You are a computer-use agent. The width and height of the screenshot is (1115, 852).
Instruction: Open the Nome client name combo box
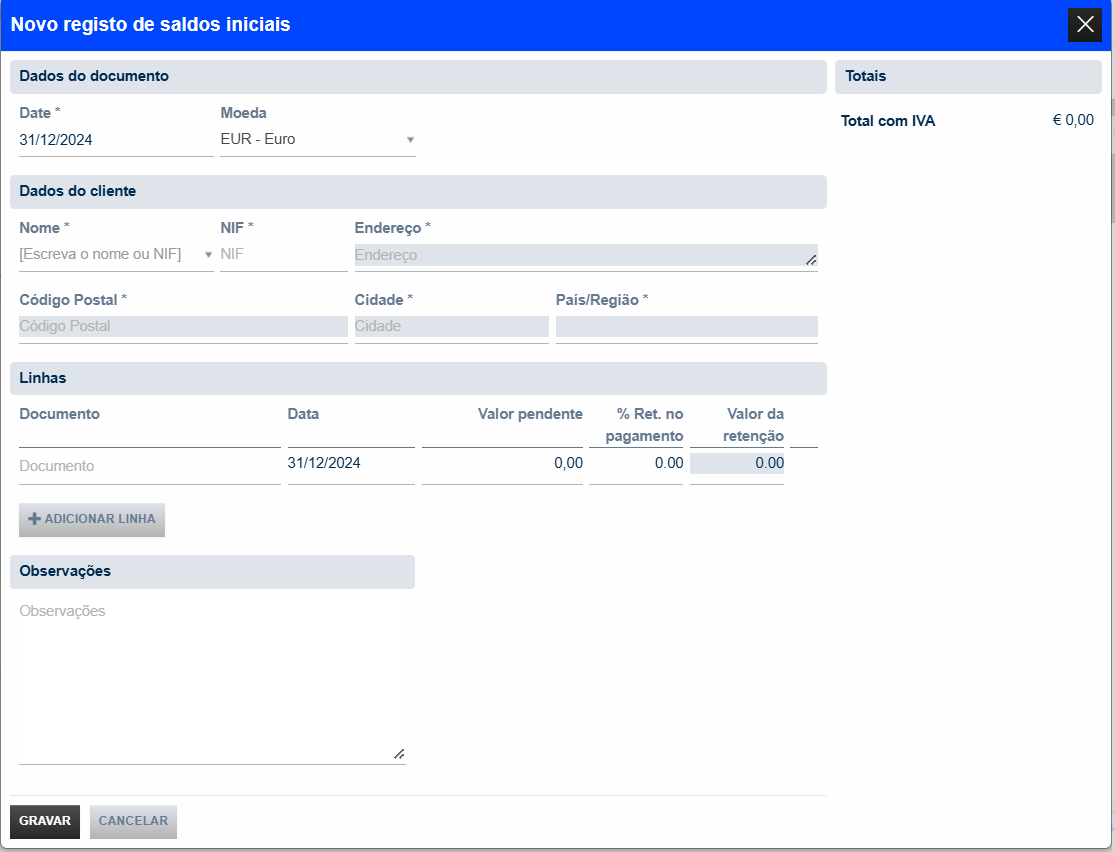point(116,254)
